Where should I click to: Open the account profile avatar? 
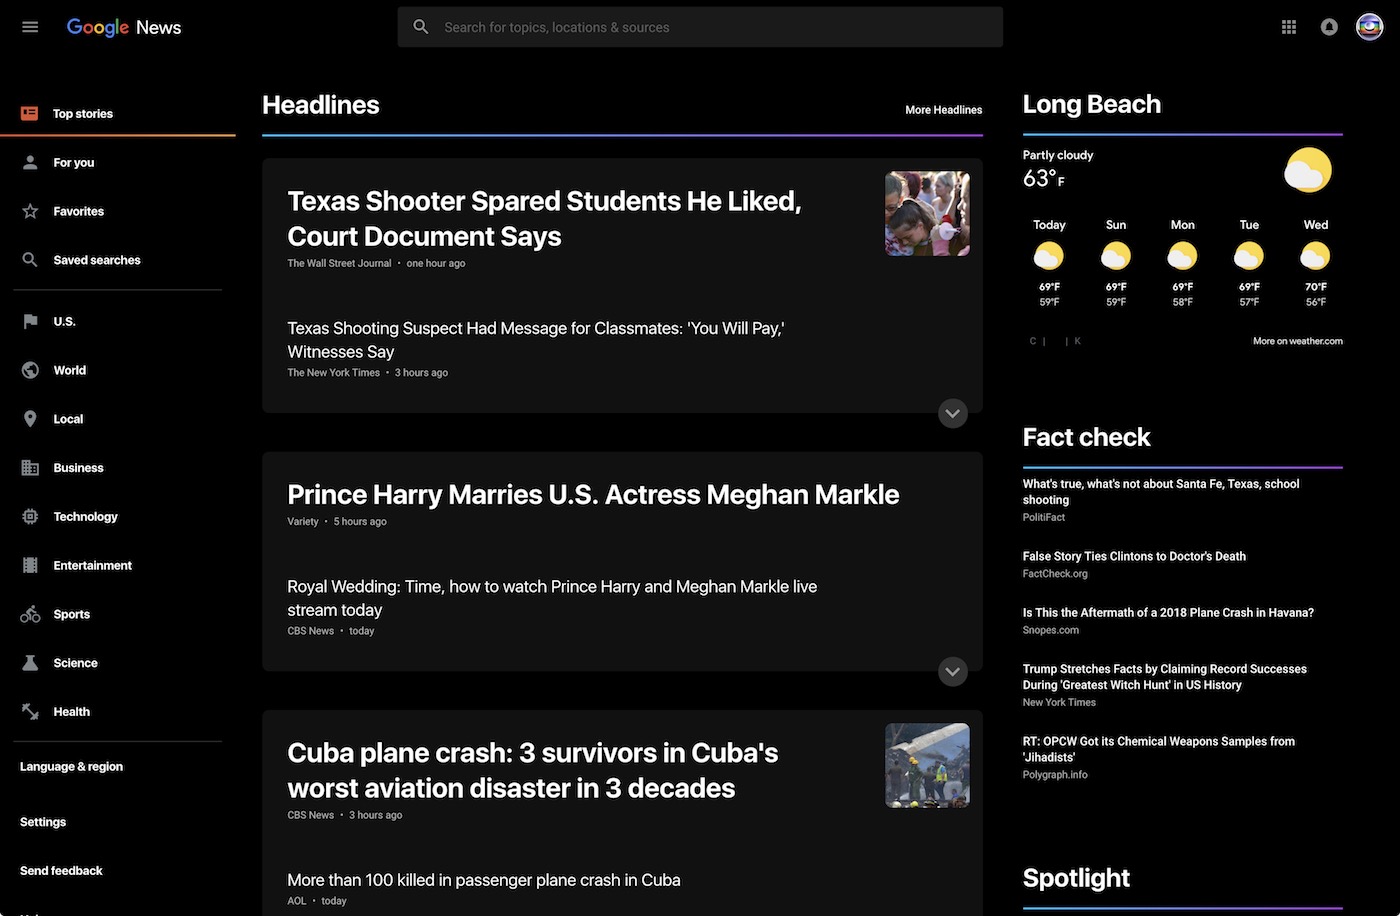[x=1369, y=27]
